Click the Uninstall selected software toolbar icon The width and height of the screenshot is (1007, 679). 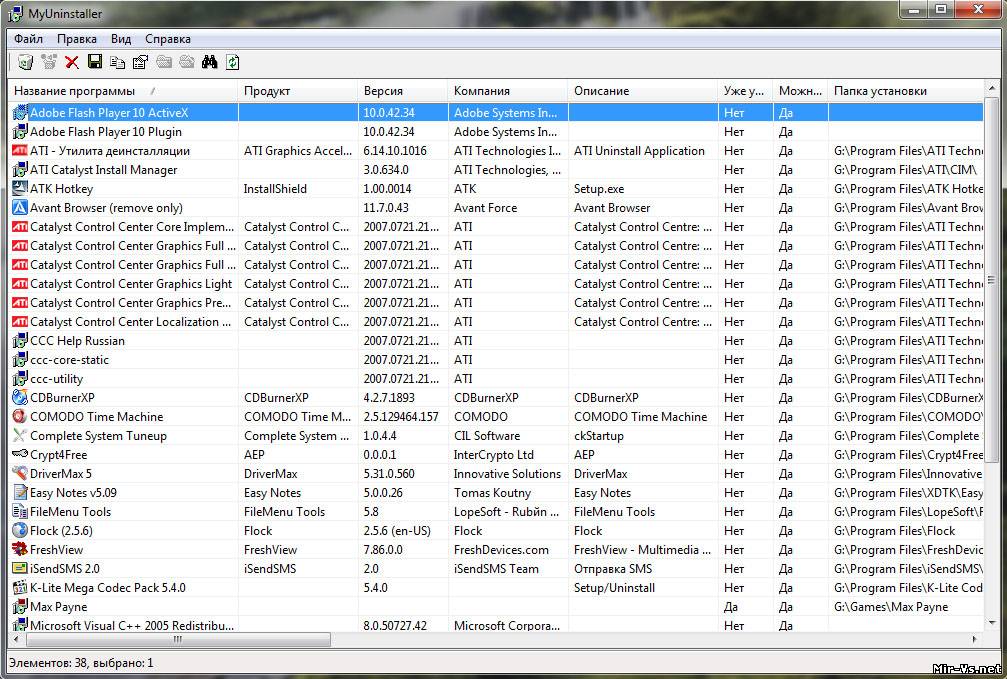point(25,62)
